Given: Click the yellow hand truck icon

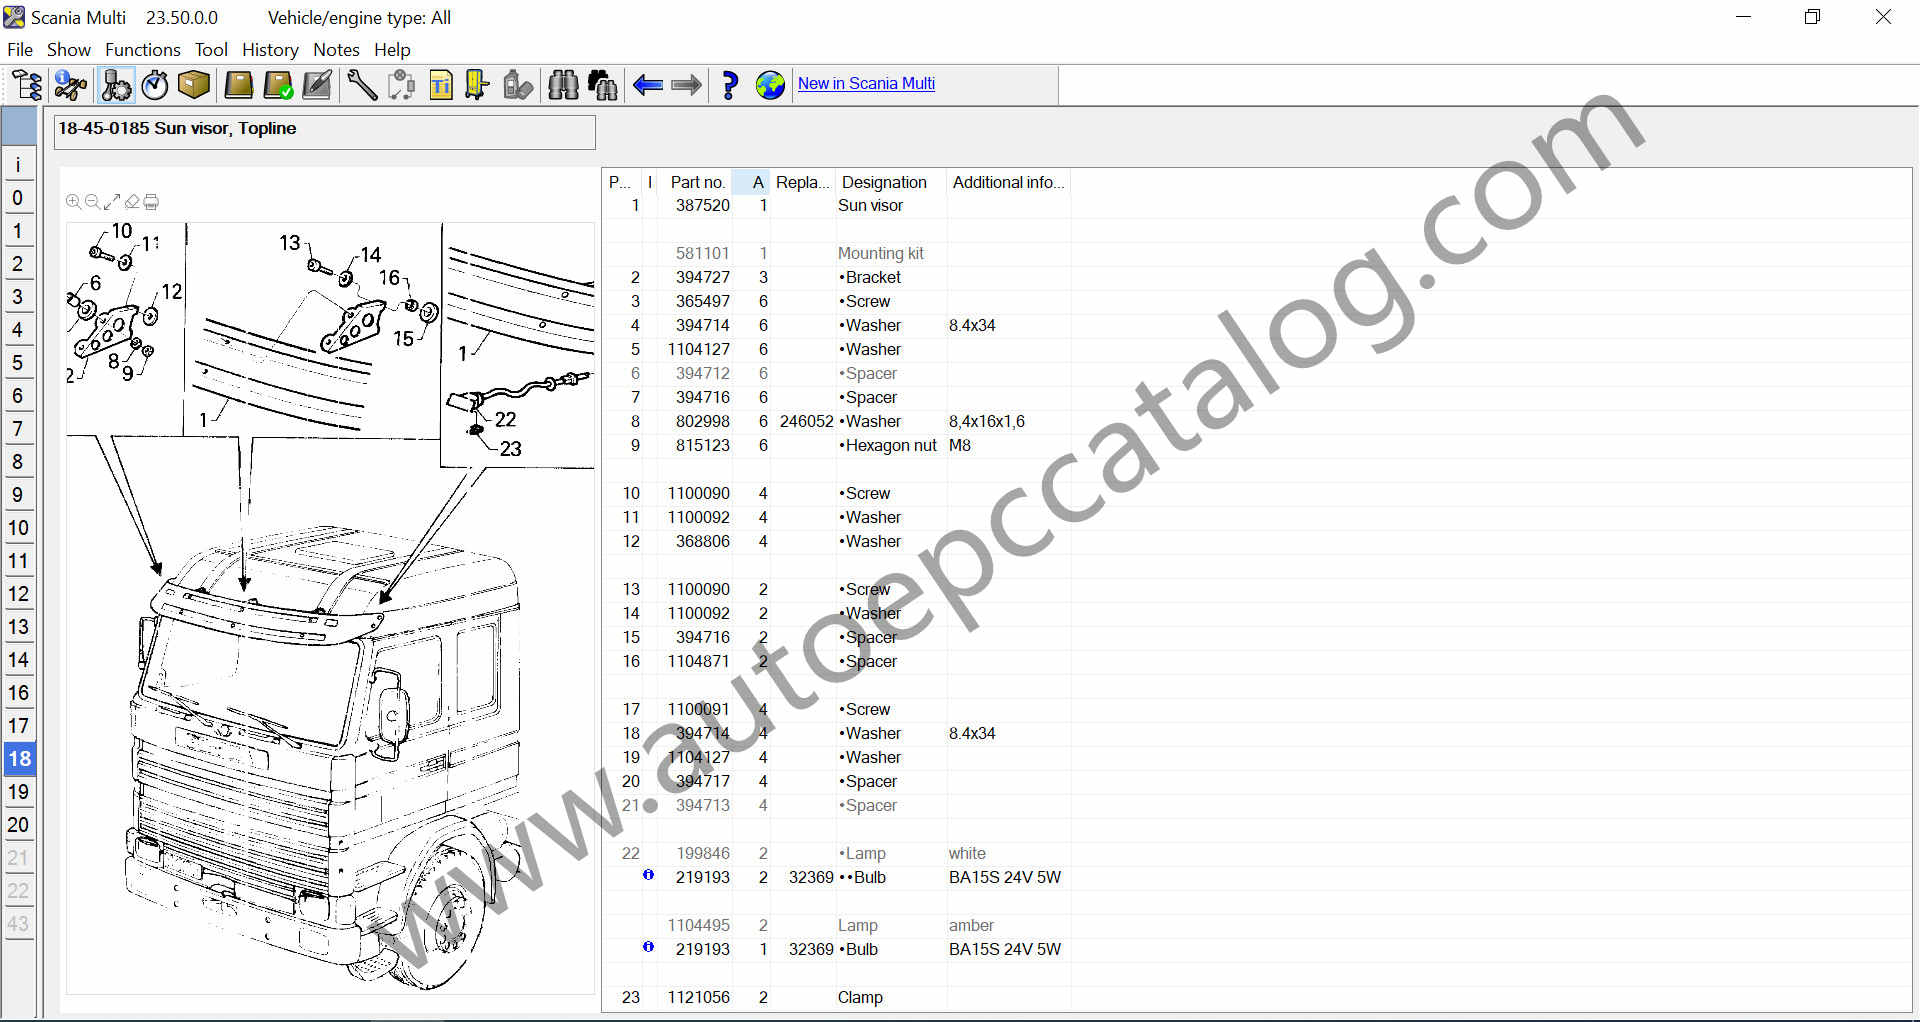Looking at the screenshot, I should coord(477,85).
